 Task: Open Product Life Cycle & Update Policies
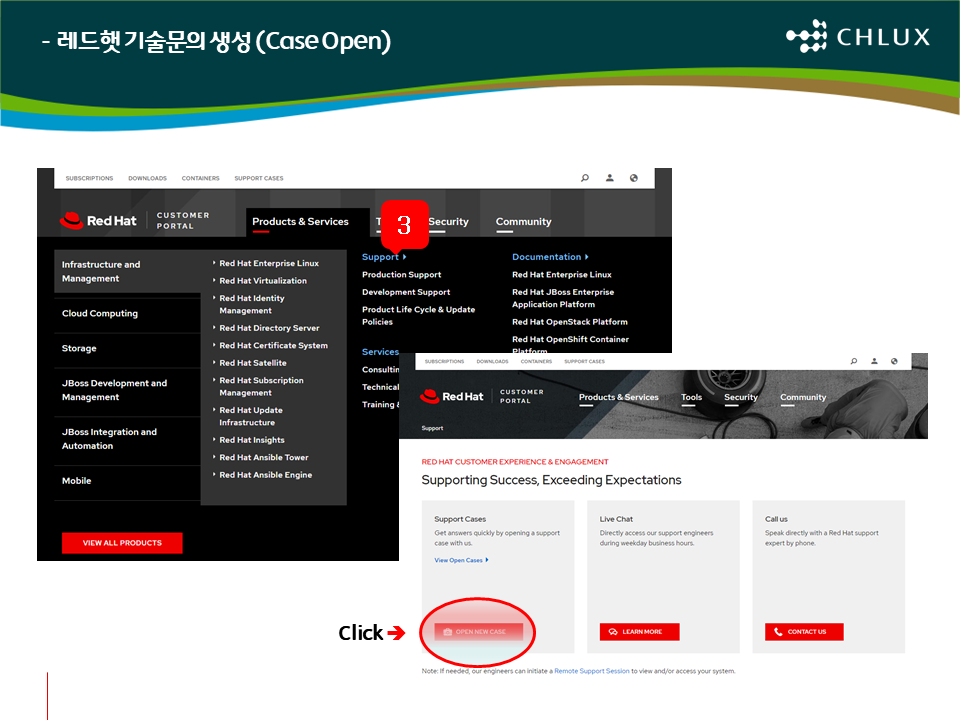pyautogui.click(x=419, y=316)
